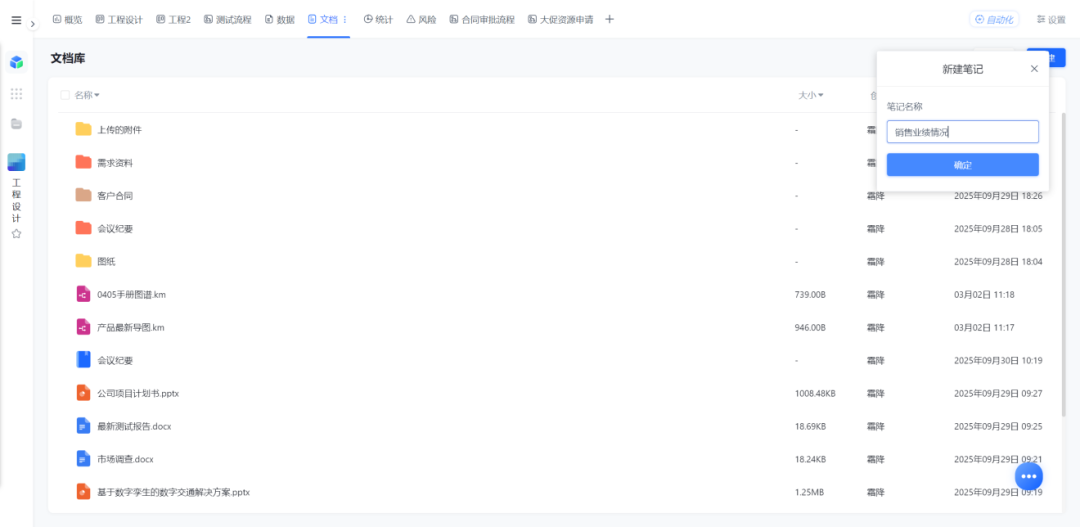This screenshot has width=1080, height=527.
Task: Click the 0405手册图谱.km mind map icon
Action: click(x=83, y=294)
